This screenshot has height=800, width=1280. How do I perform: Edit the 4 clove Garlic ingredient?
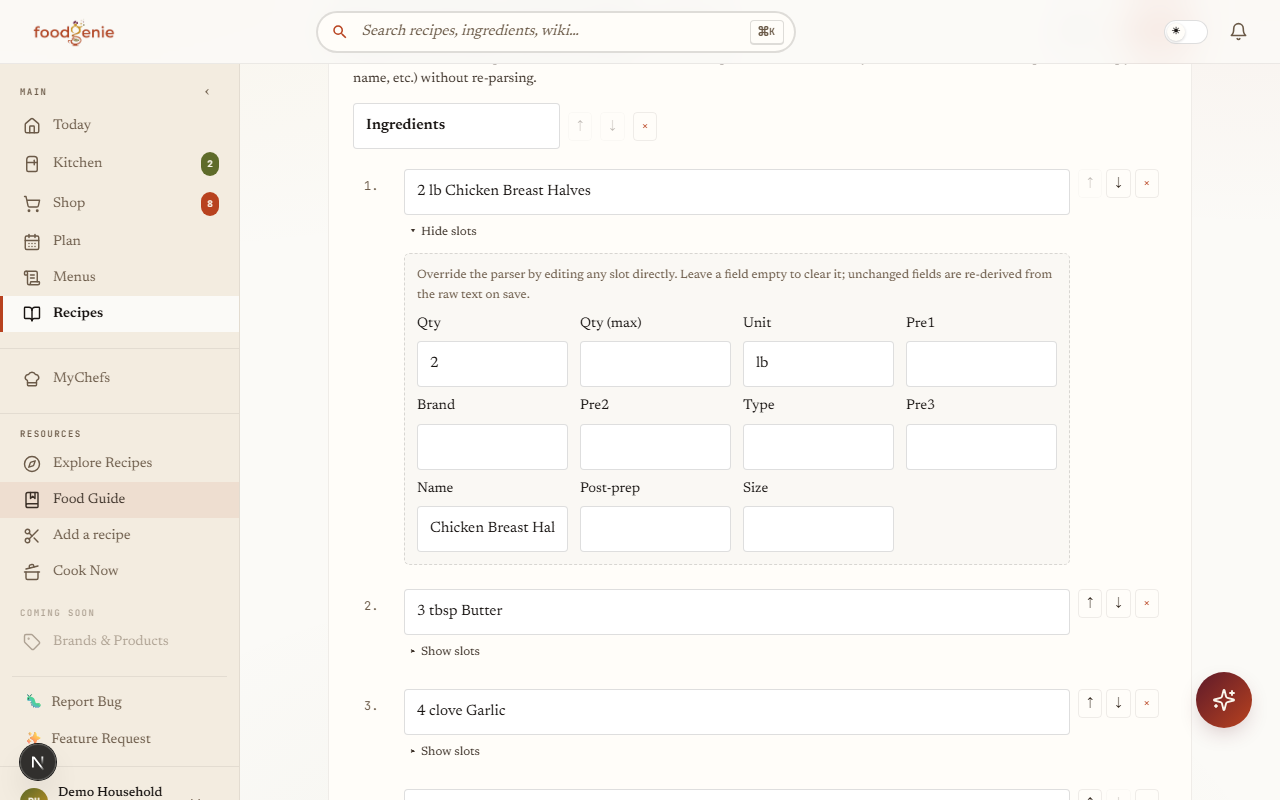737,712
